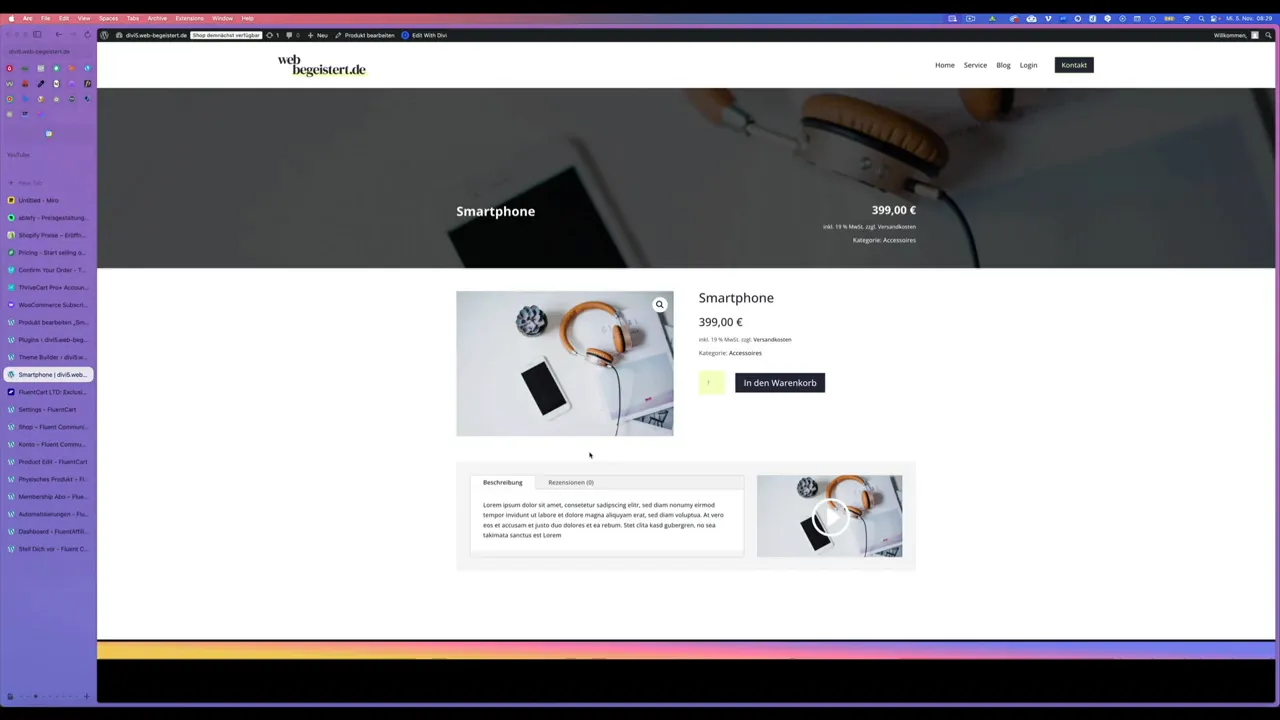Play the video on the product thumbnail
The image size is (1280, 720).
(x=829, y=517)
